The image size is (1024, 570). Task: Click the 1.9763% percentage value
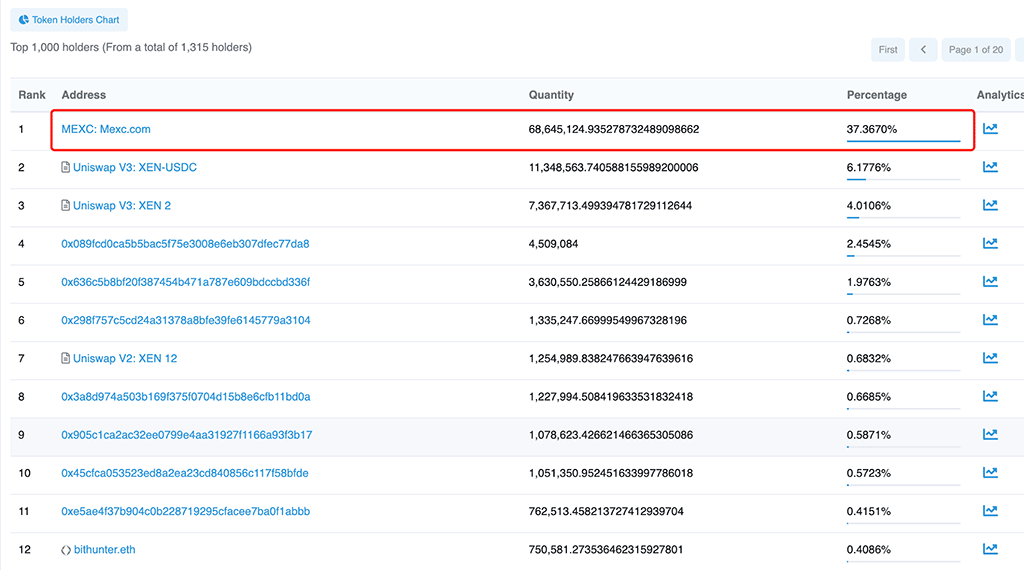click(x=869, y=282)
